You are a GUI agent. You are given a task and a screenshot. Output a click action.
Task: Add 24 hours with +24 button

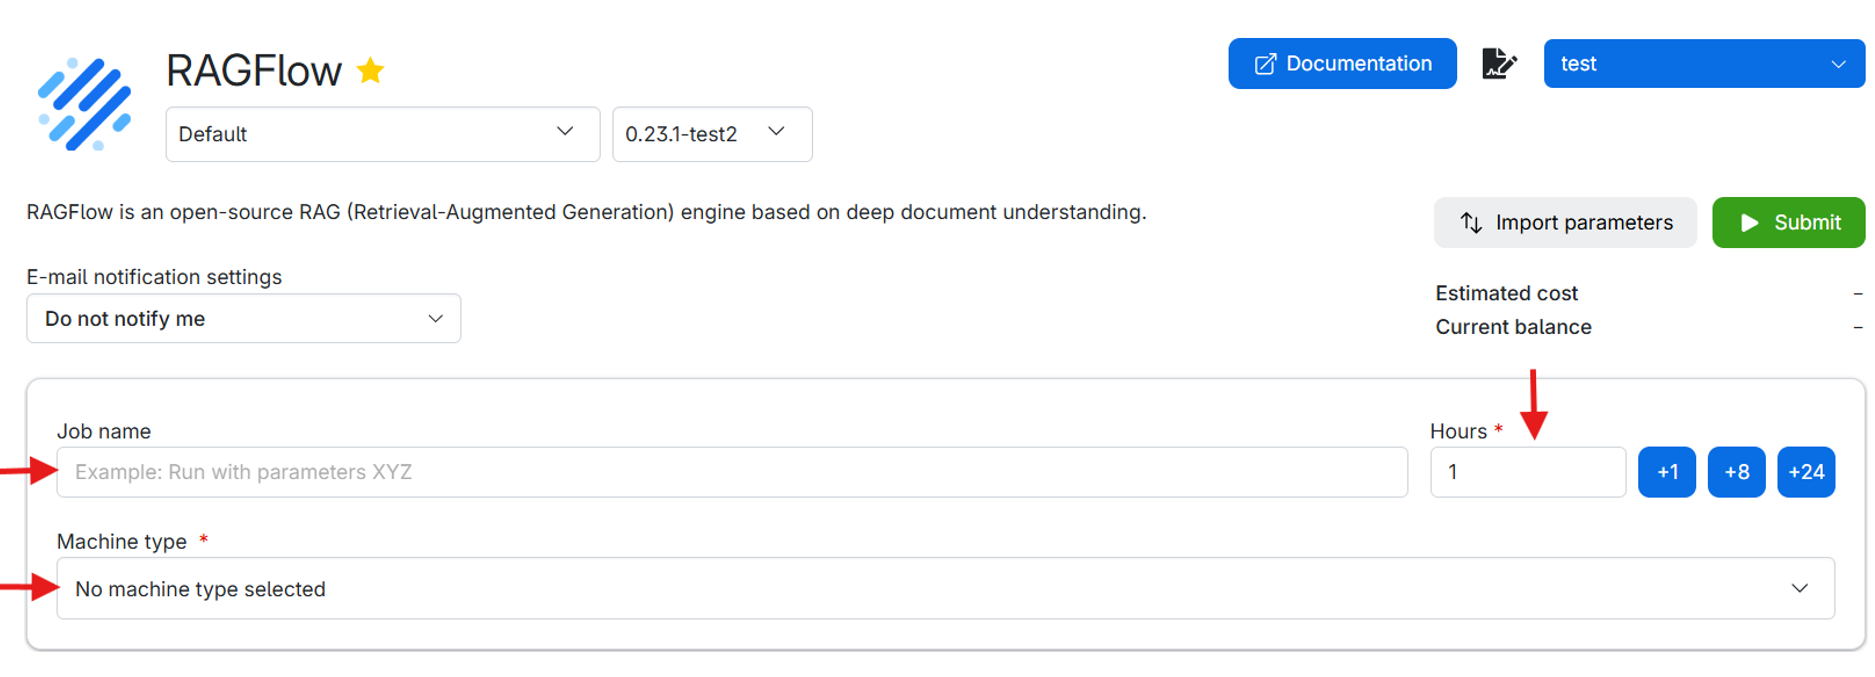pos(1805,472)
